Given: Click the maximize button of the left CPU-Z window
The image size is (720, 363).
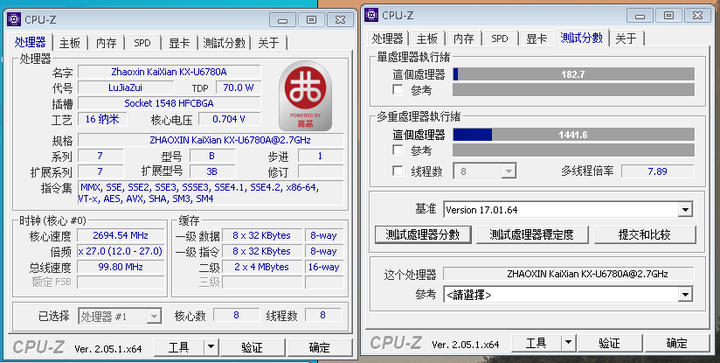Looking at the screenshot, I should [311, 20].
